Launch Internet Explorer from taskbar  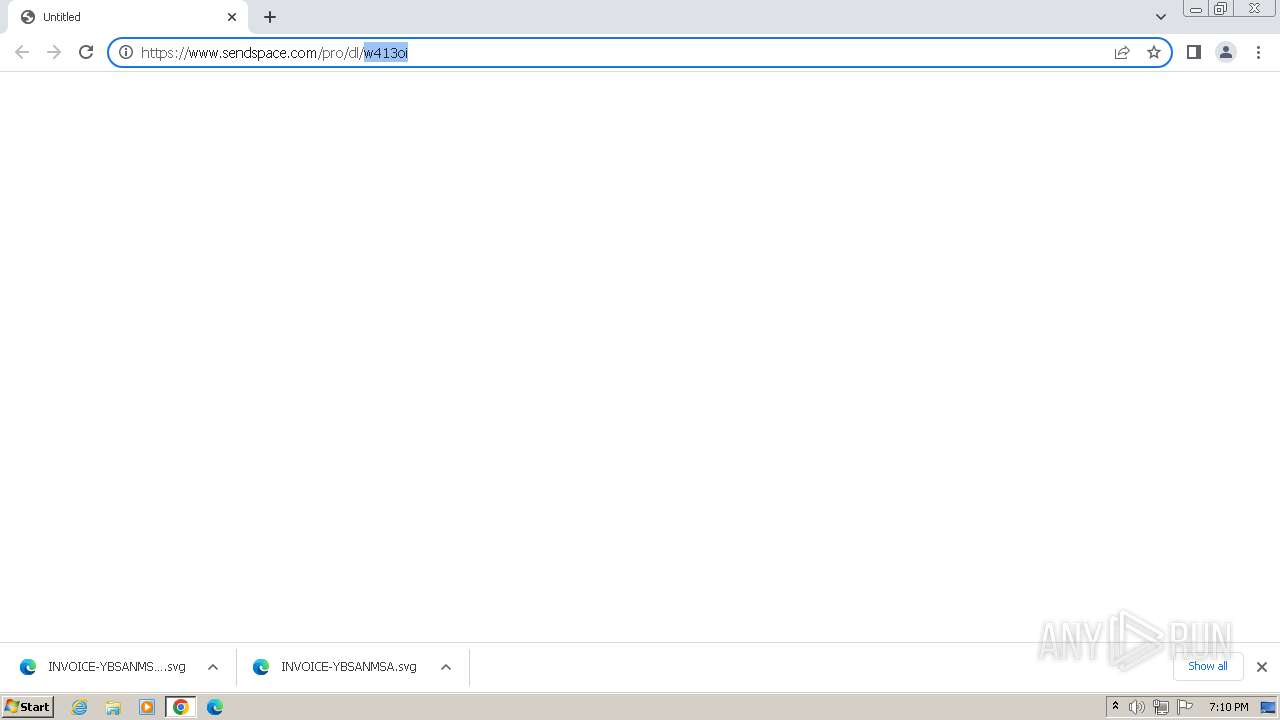[80, 707]
